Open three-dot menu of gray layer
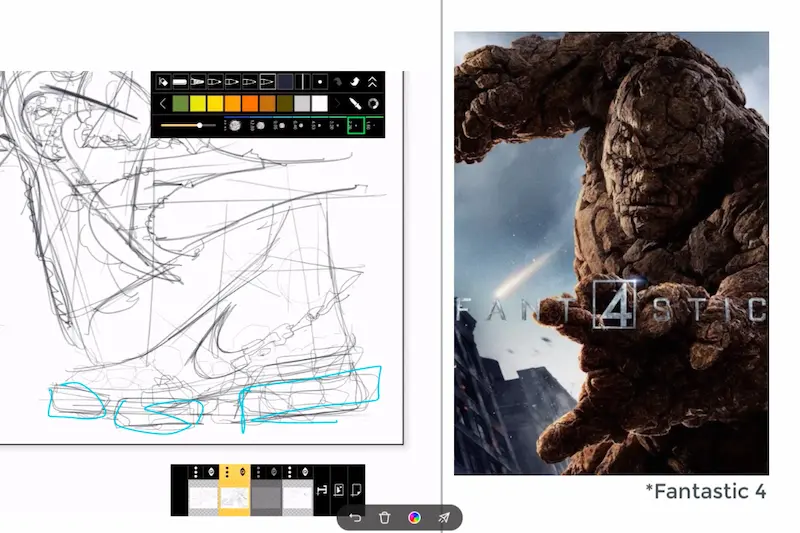800x533 pixels. click(259, 472)
